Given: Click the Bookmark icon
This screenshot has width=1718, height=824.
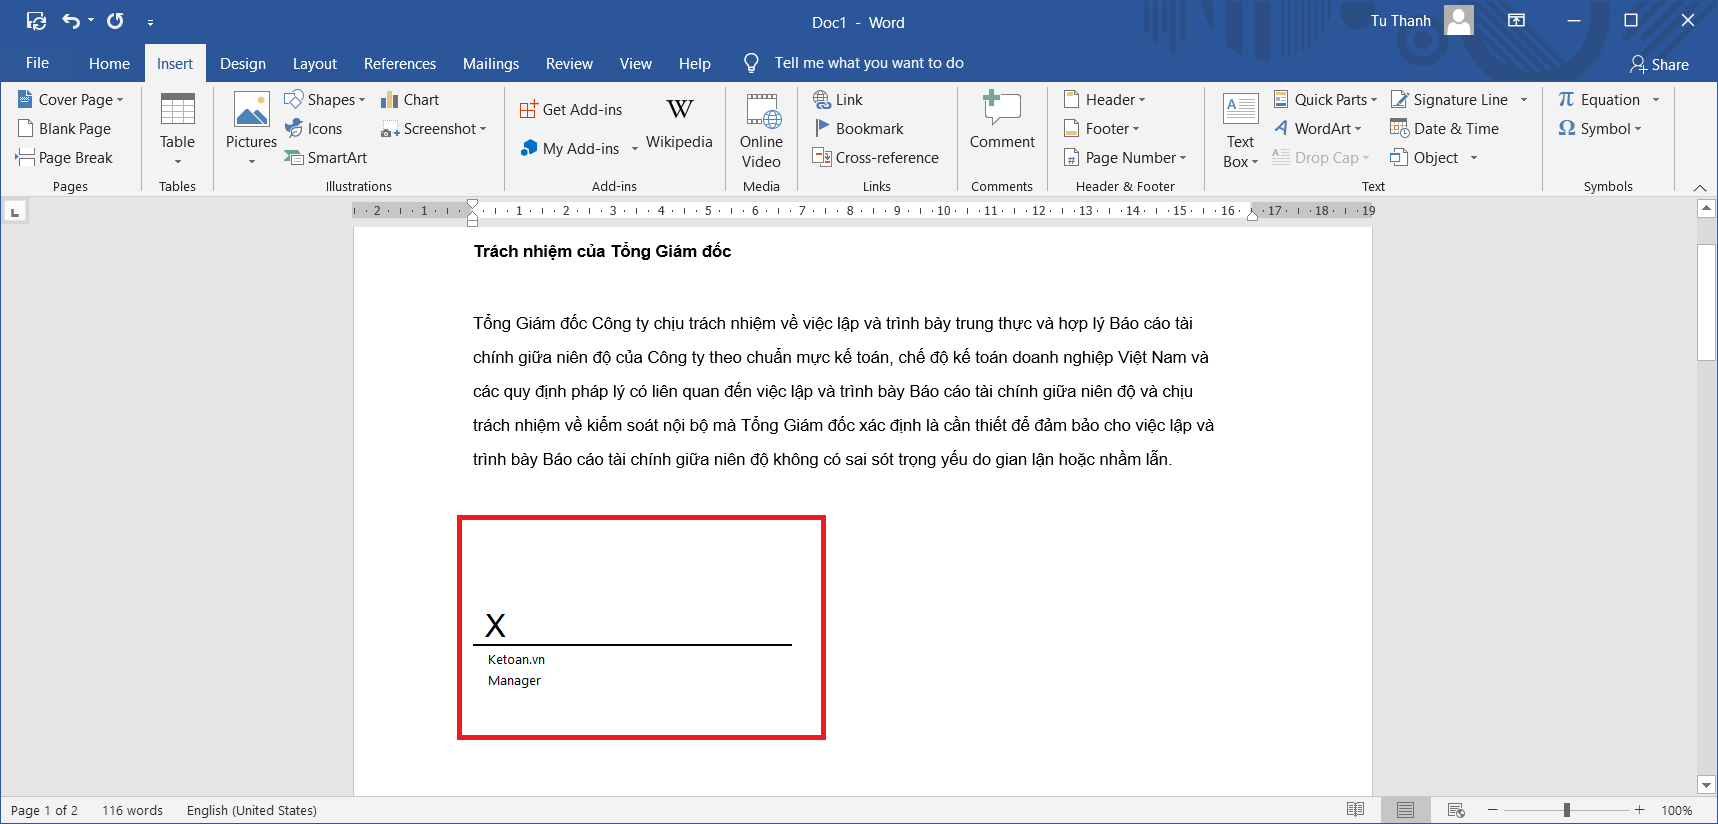Looking at the screenshot, I should click(x=823, y=129).
